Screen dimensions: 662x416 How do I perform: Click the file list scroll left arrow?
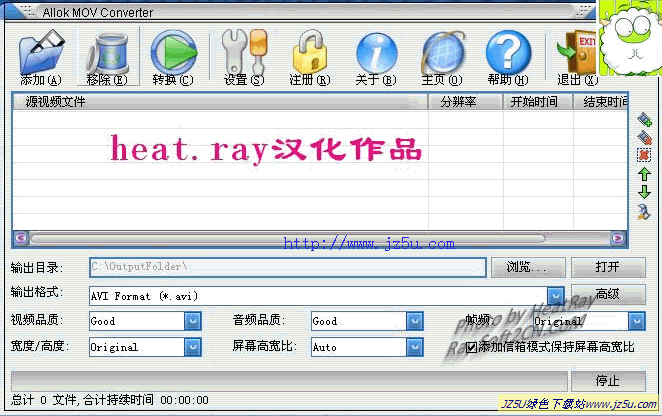(21, 238)
